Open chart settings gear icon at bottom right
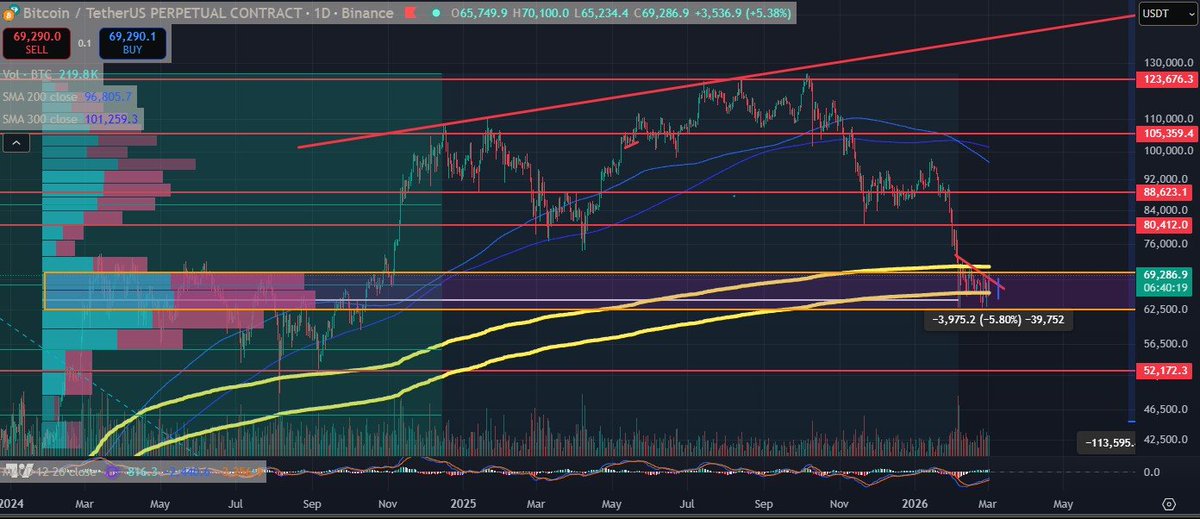This screenshot has width=1200, height=519. click(x=1168, y=503)
